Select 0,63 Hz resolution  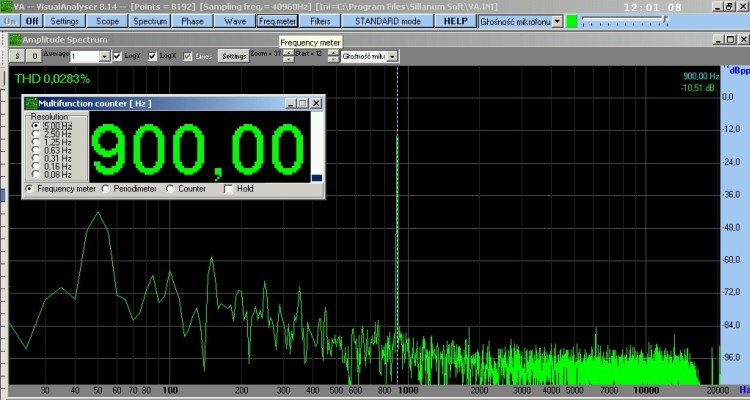tap(35, 150)
